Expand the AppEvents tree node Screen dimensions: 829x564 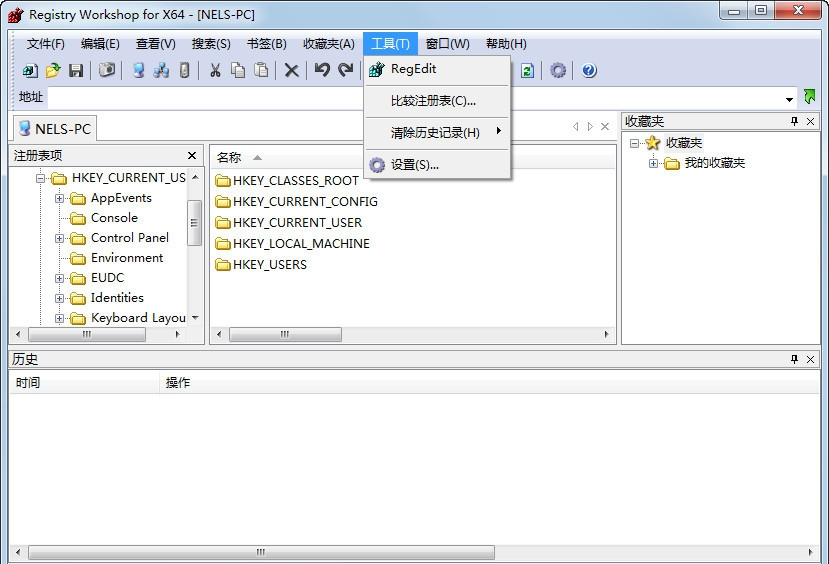tap(59, 198)
